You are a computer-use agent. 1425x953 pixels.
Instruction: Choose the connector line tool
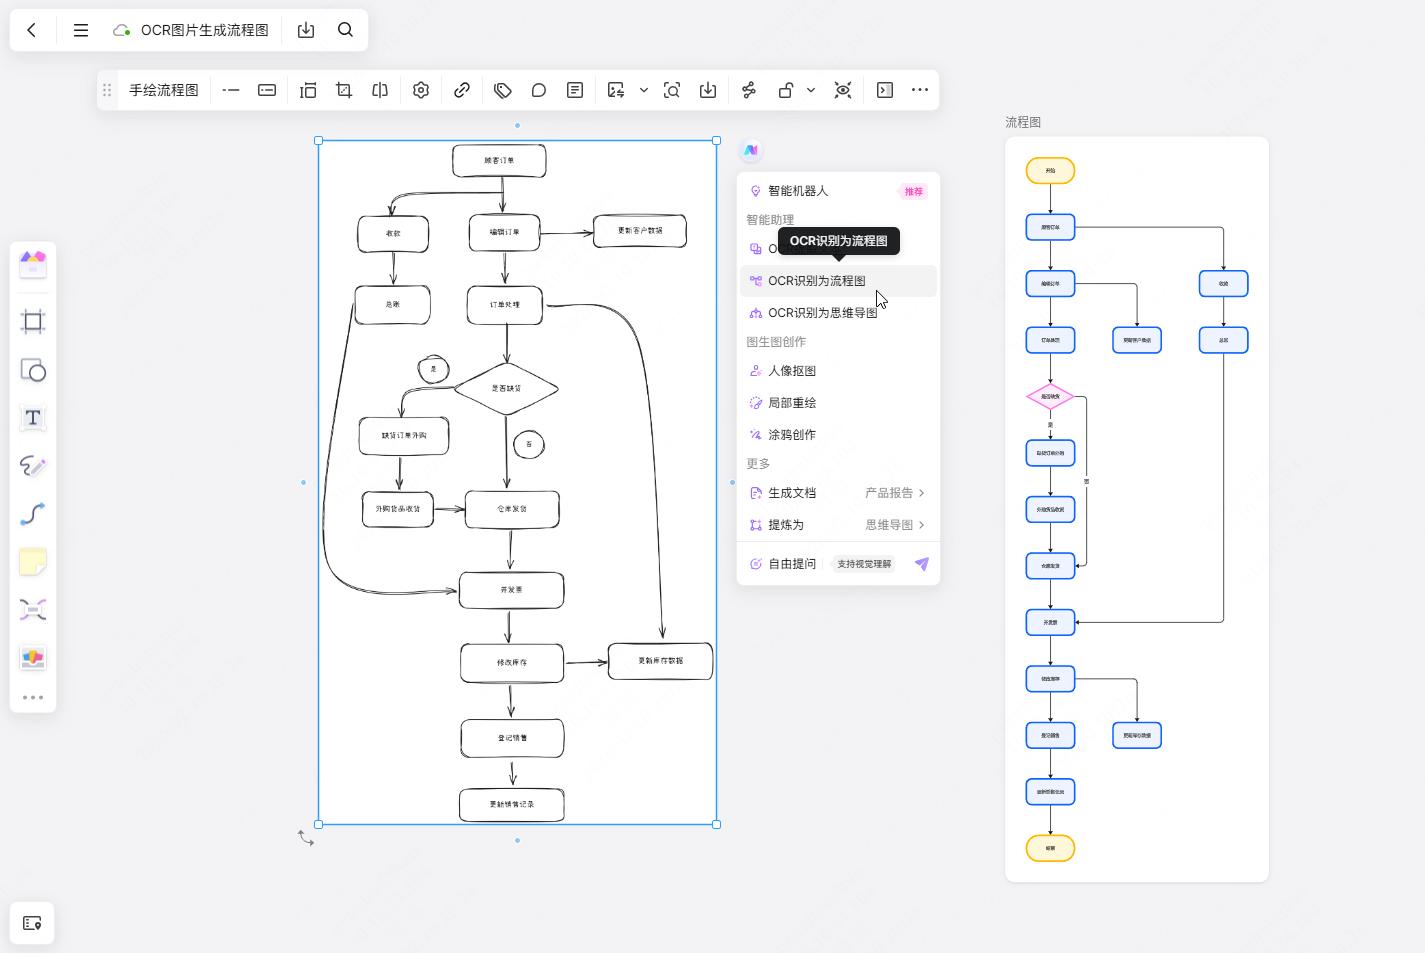(33, 514)
